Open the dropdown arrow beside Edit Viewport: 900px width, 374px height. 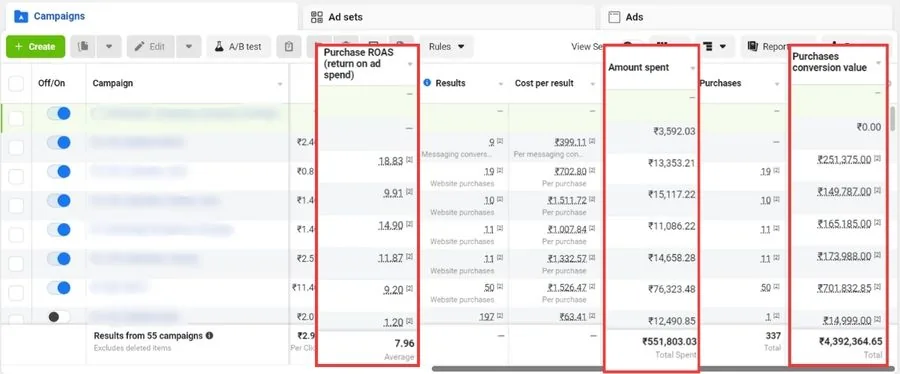pyautogui.click(x=189, y=47)
